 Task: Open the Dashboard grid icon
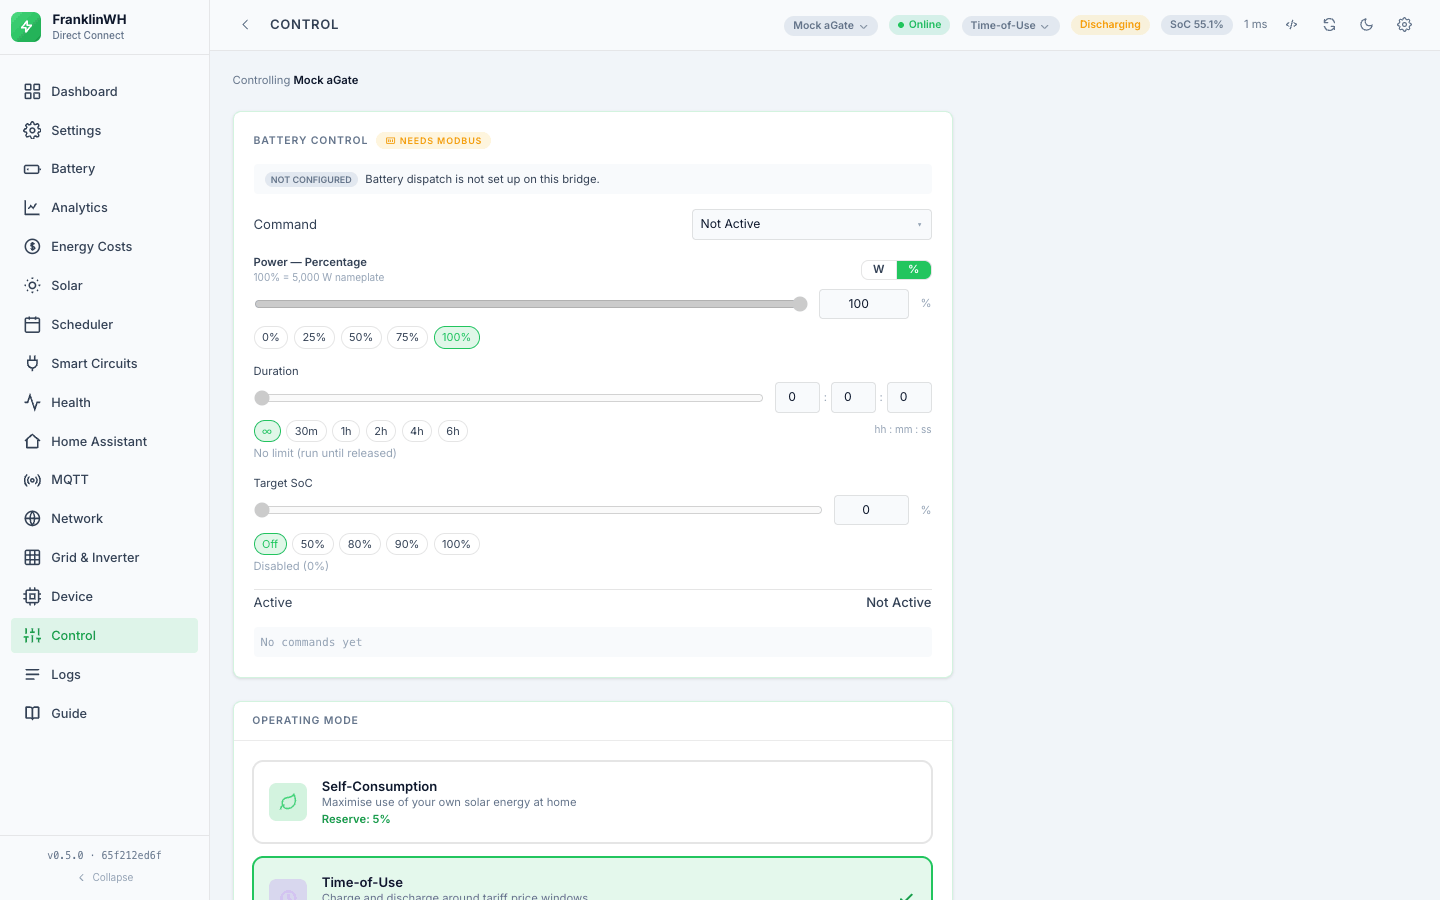(x=32, y=92)
